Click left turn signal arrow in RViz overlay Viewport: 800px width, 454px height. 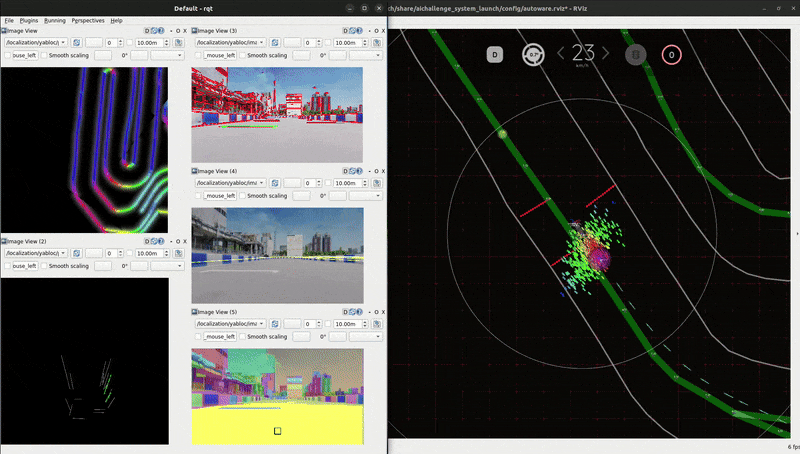pos(561,53)
